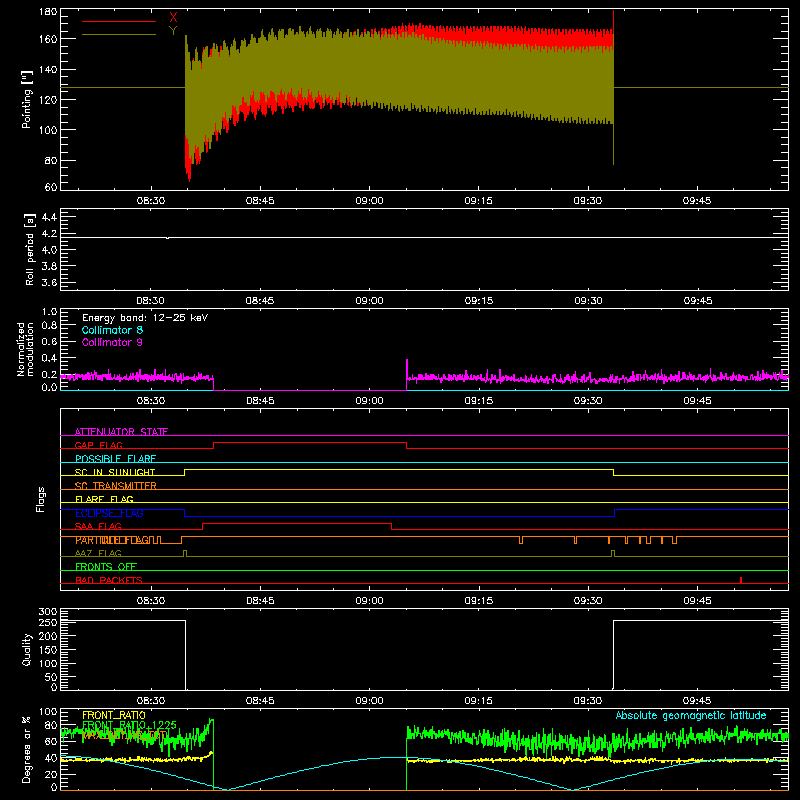Click the orange 'PARTICLE_FLAG' label
Image resolution: width=800 pixels, height=800 pixels.
click(112, 540)
